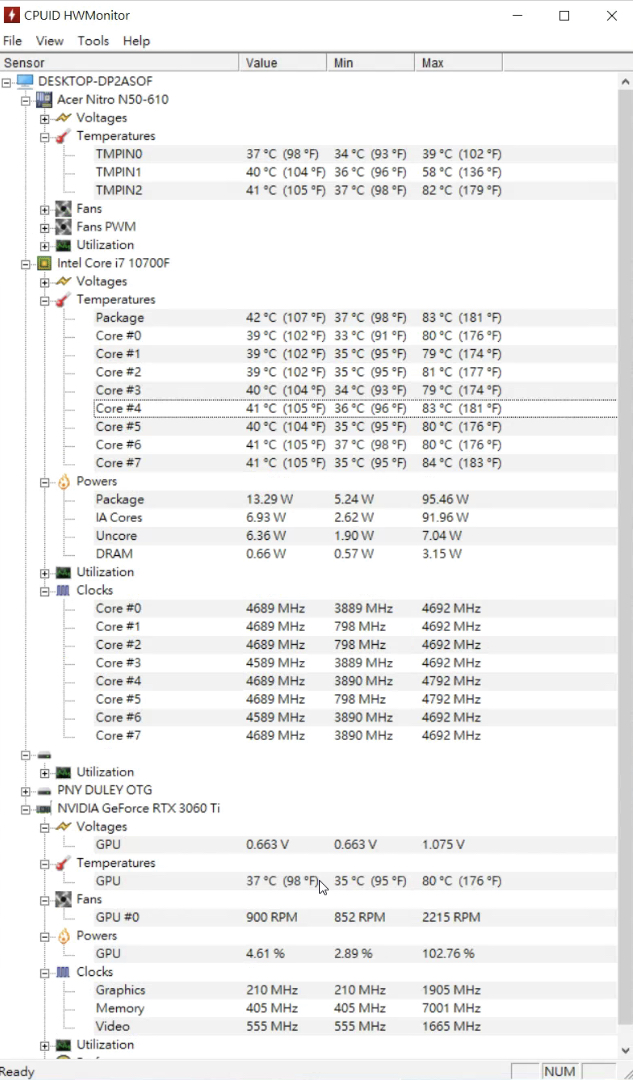Click the Acer Nitro N50-610 motherboard icon
Viewport: 633px width, 1080px height.
tap(44, 99)
